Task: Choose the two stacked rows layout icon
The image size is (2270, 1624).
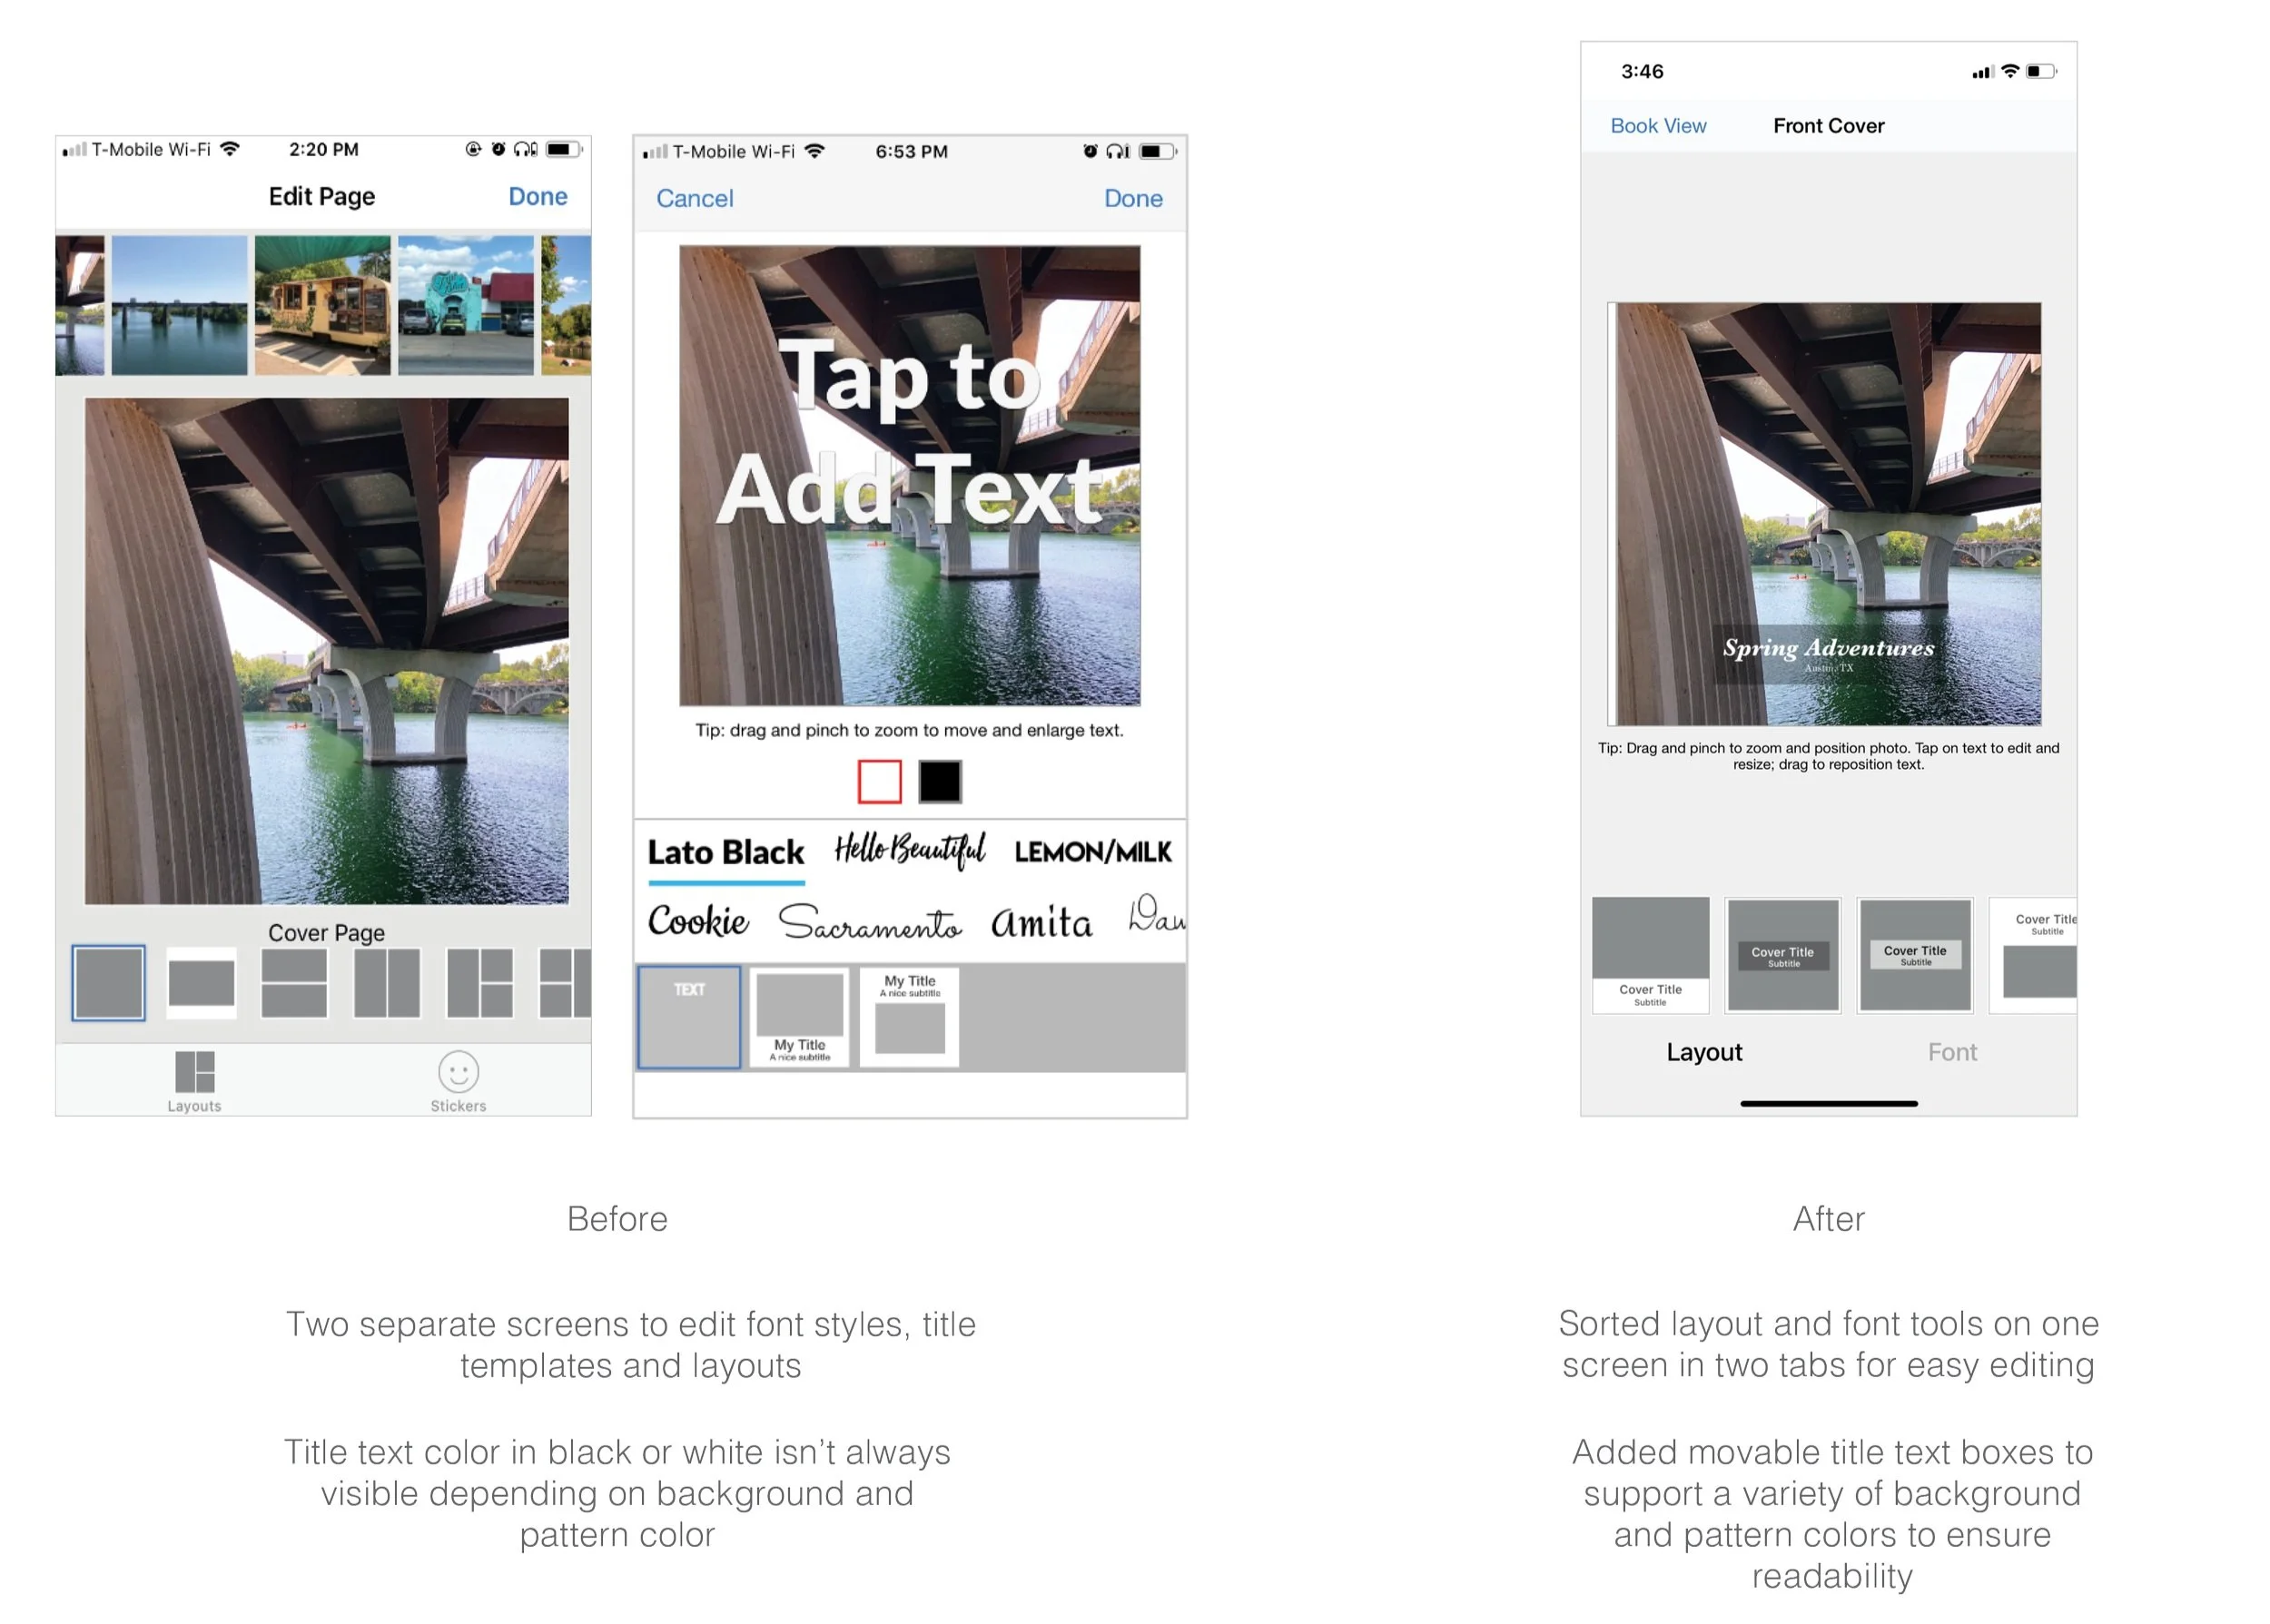Action: click(x=294, y=982)
